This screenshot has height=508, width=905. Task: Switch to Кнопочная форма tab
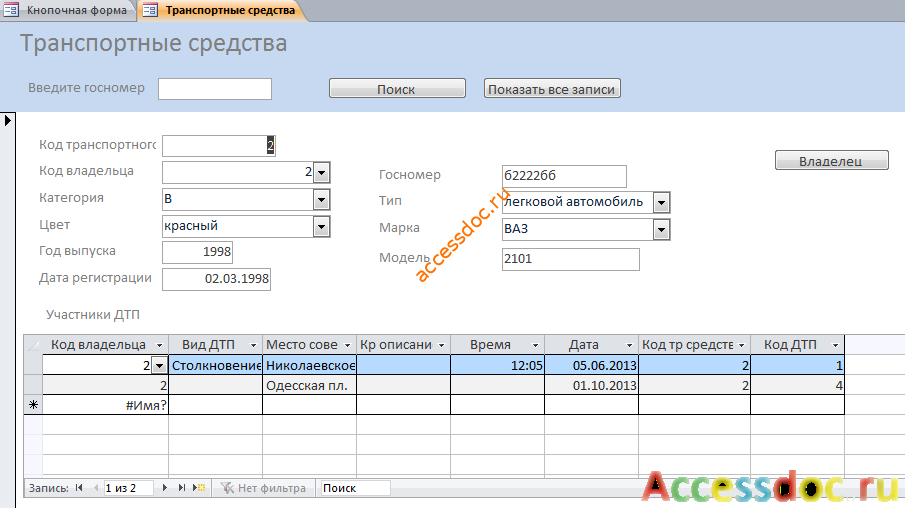point(68,10)
